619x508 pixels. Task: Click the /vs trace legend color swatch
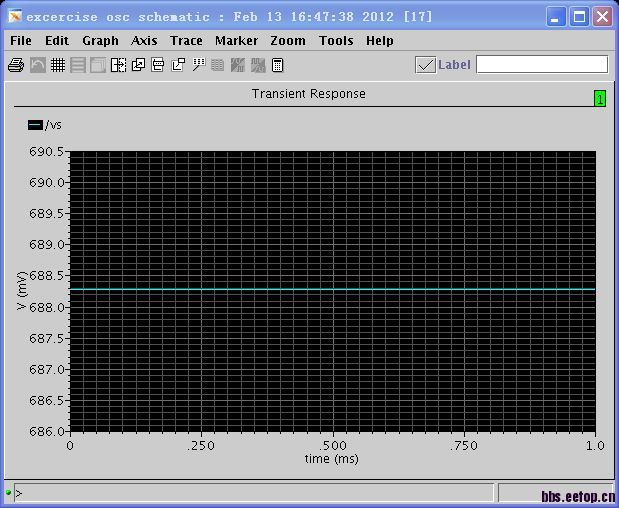point(35,125)
